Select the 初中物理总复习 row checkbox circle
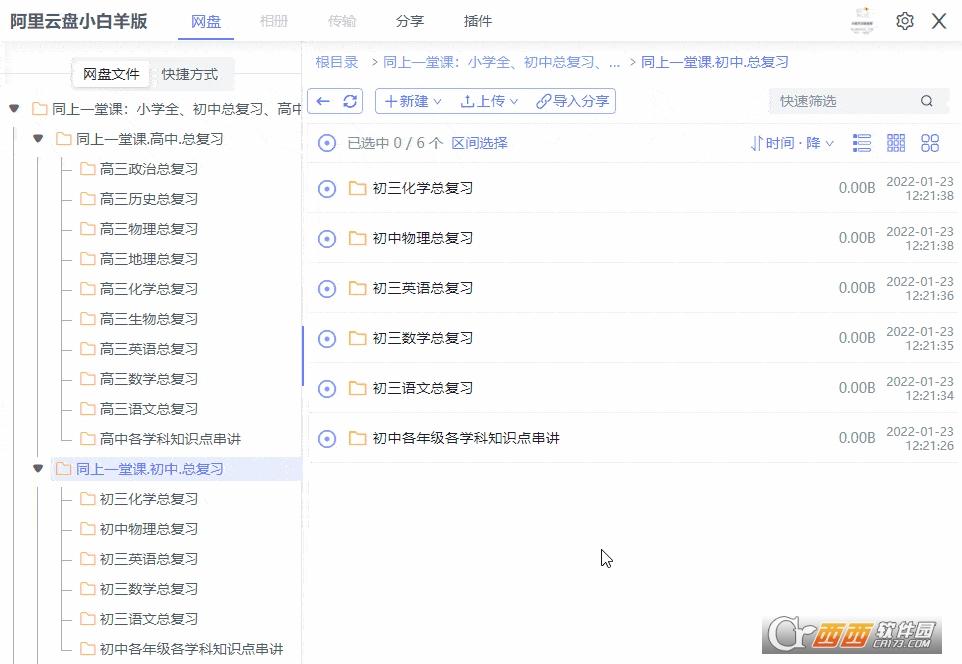The height and width of the screenshot is (664, 962). (326, 238)
